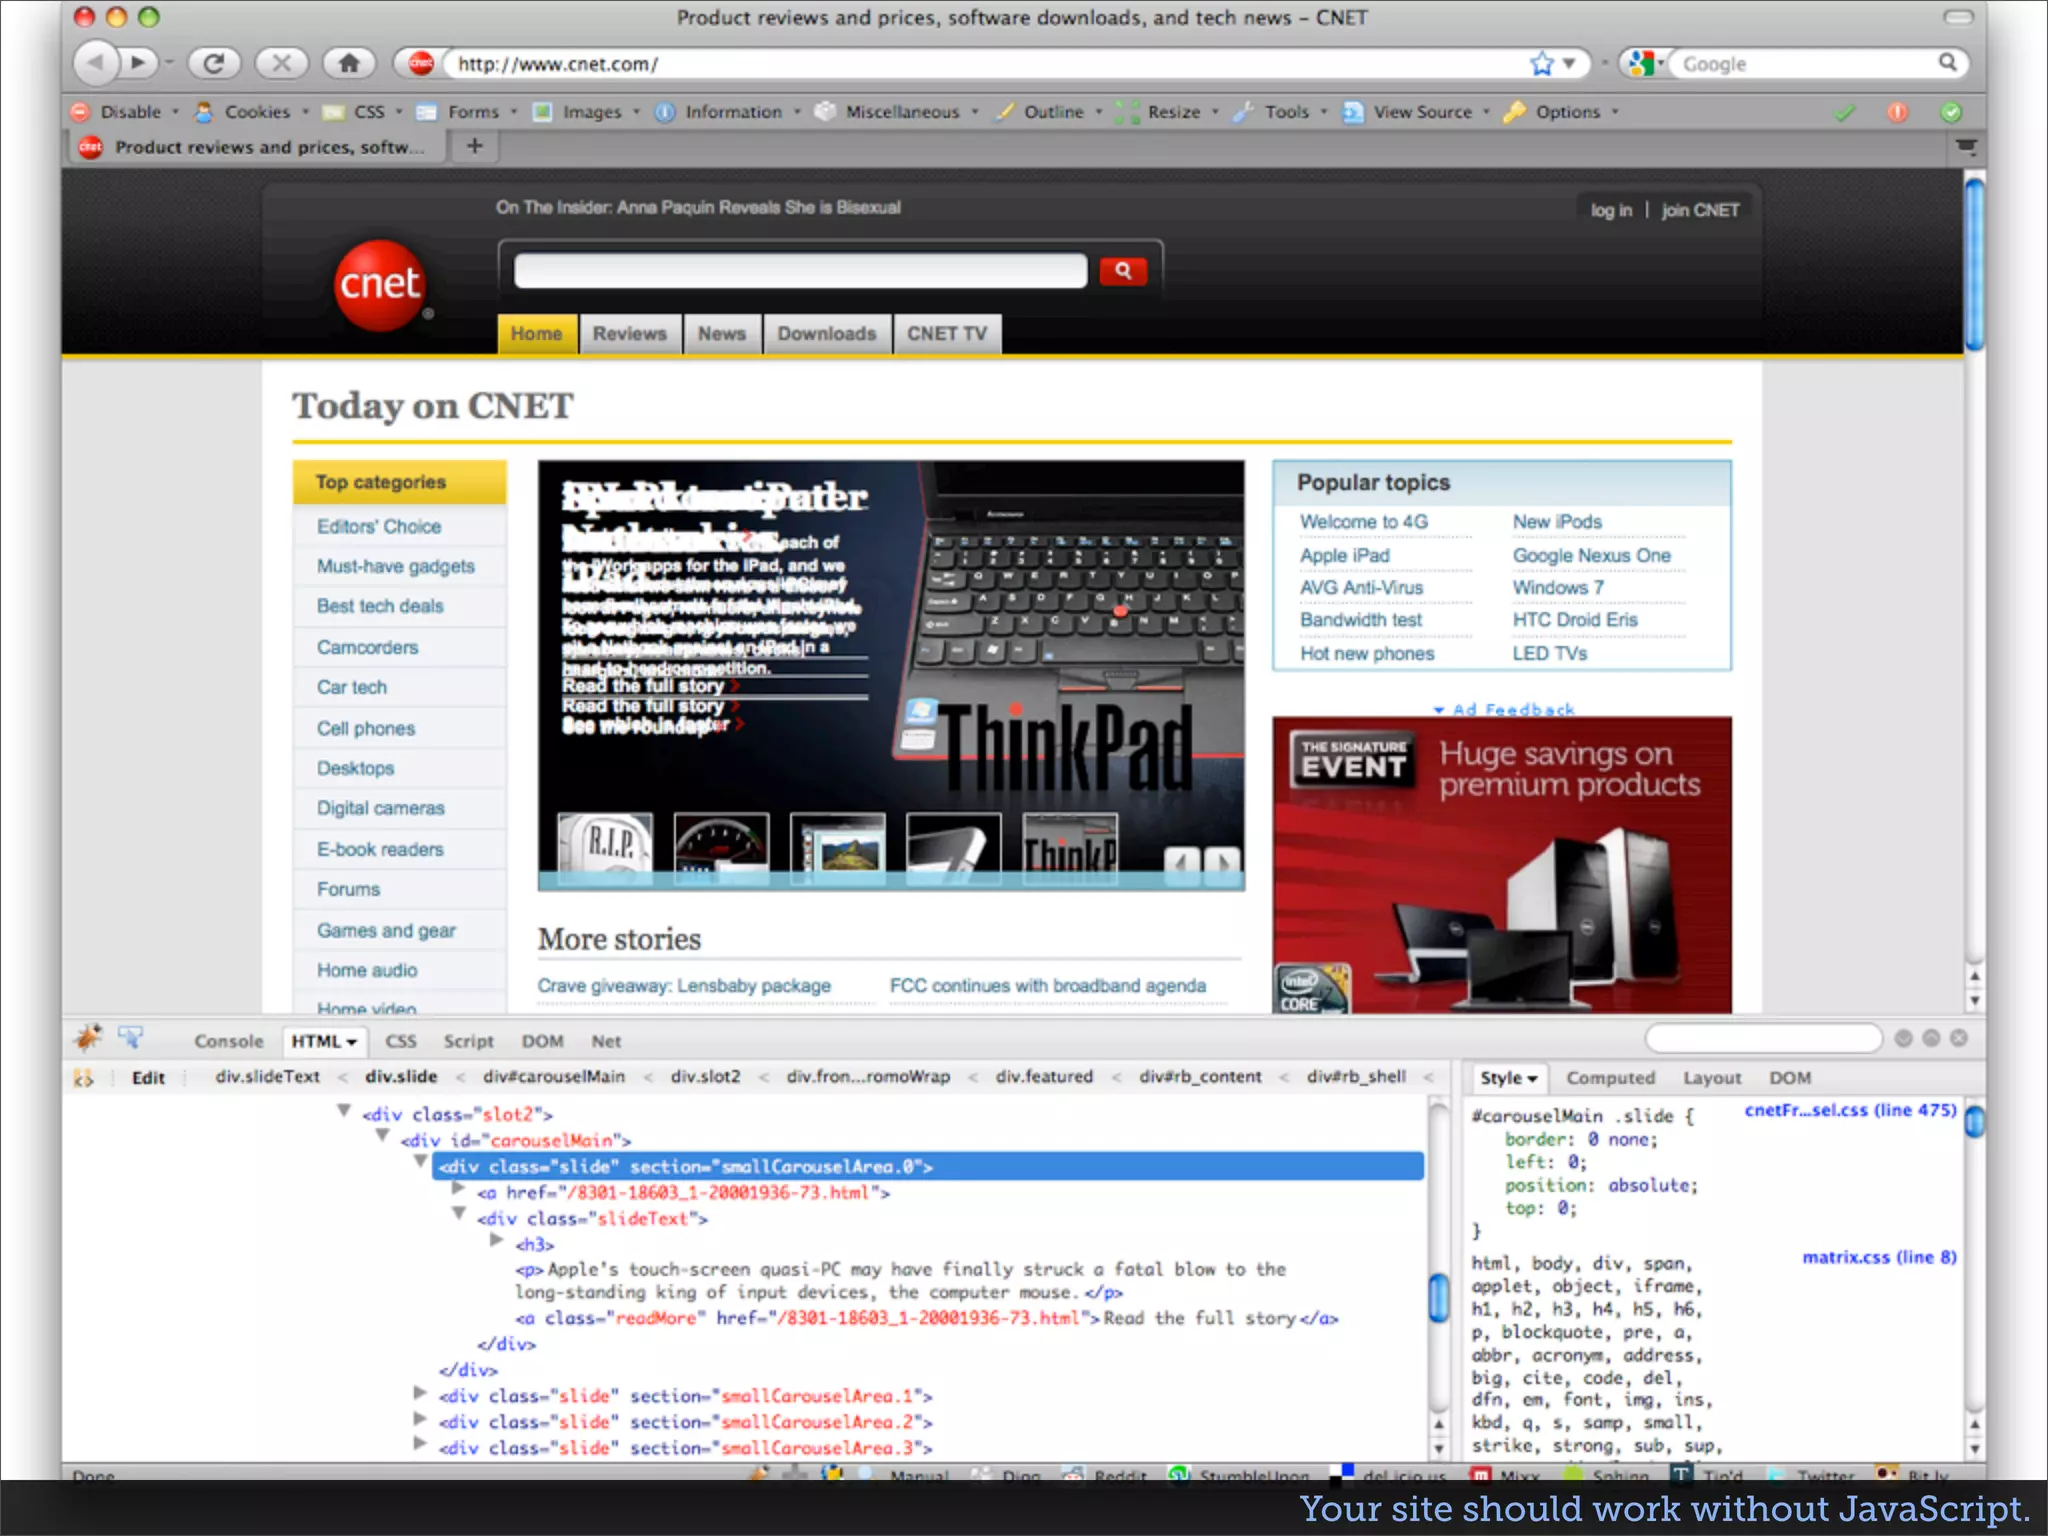Collapse the div id carouselMain node

pyautogui.click(x=382, y=1136)
